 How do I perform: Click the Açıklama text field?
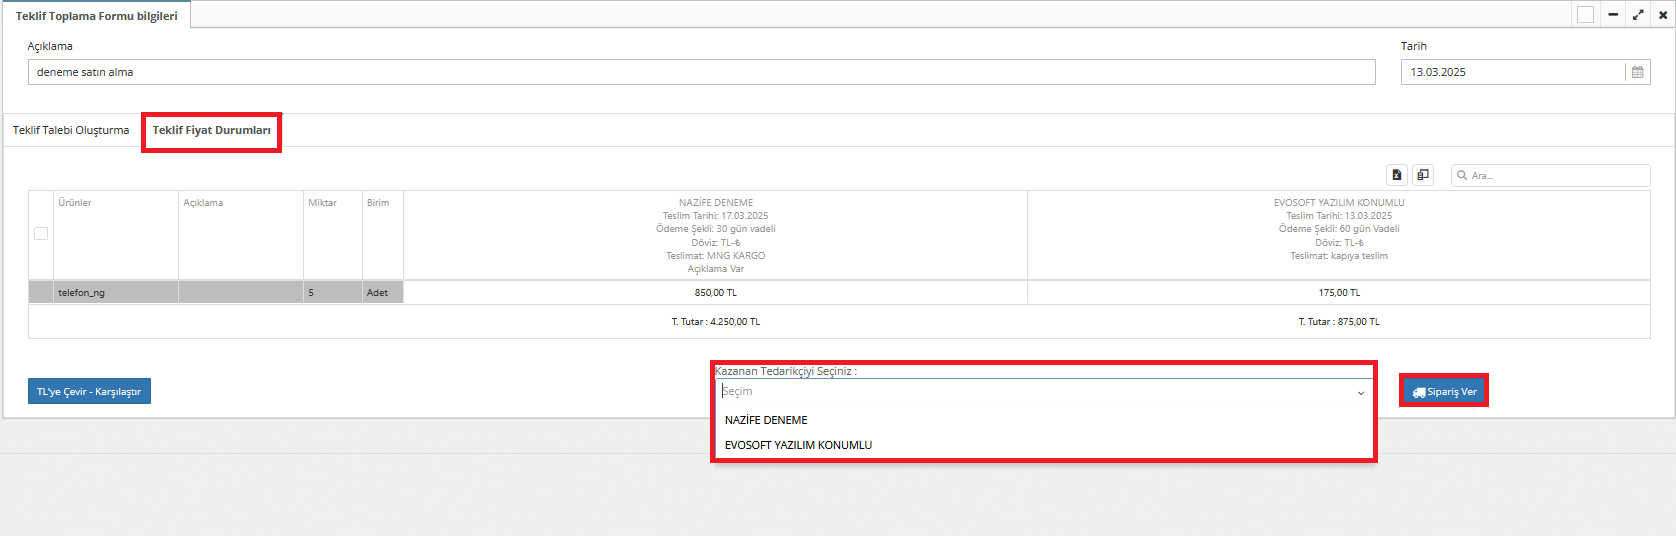pyautogui.click(x=700, y=72)
